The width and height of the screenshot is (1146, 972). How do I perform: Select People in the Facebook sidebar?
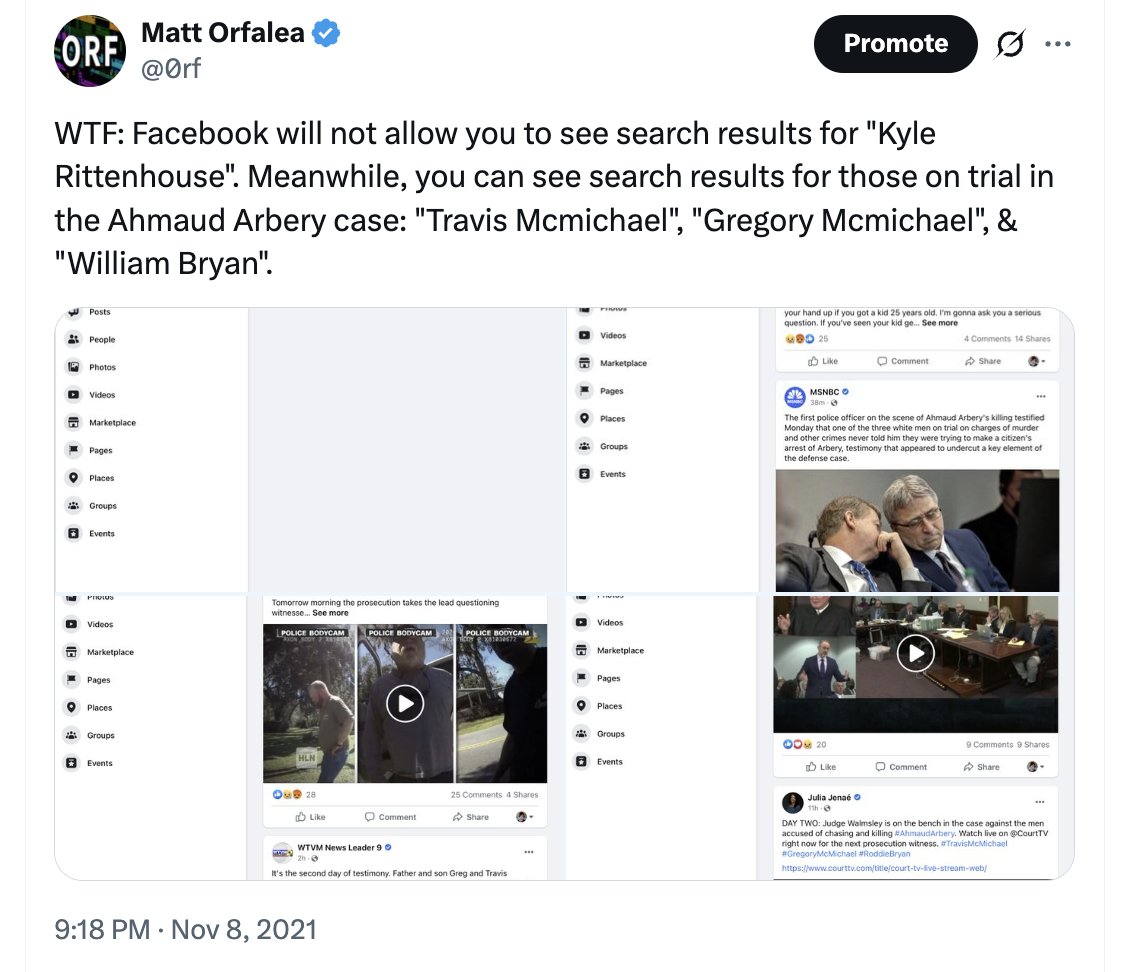(102, 340)
